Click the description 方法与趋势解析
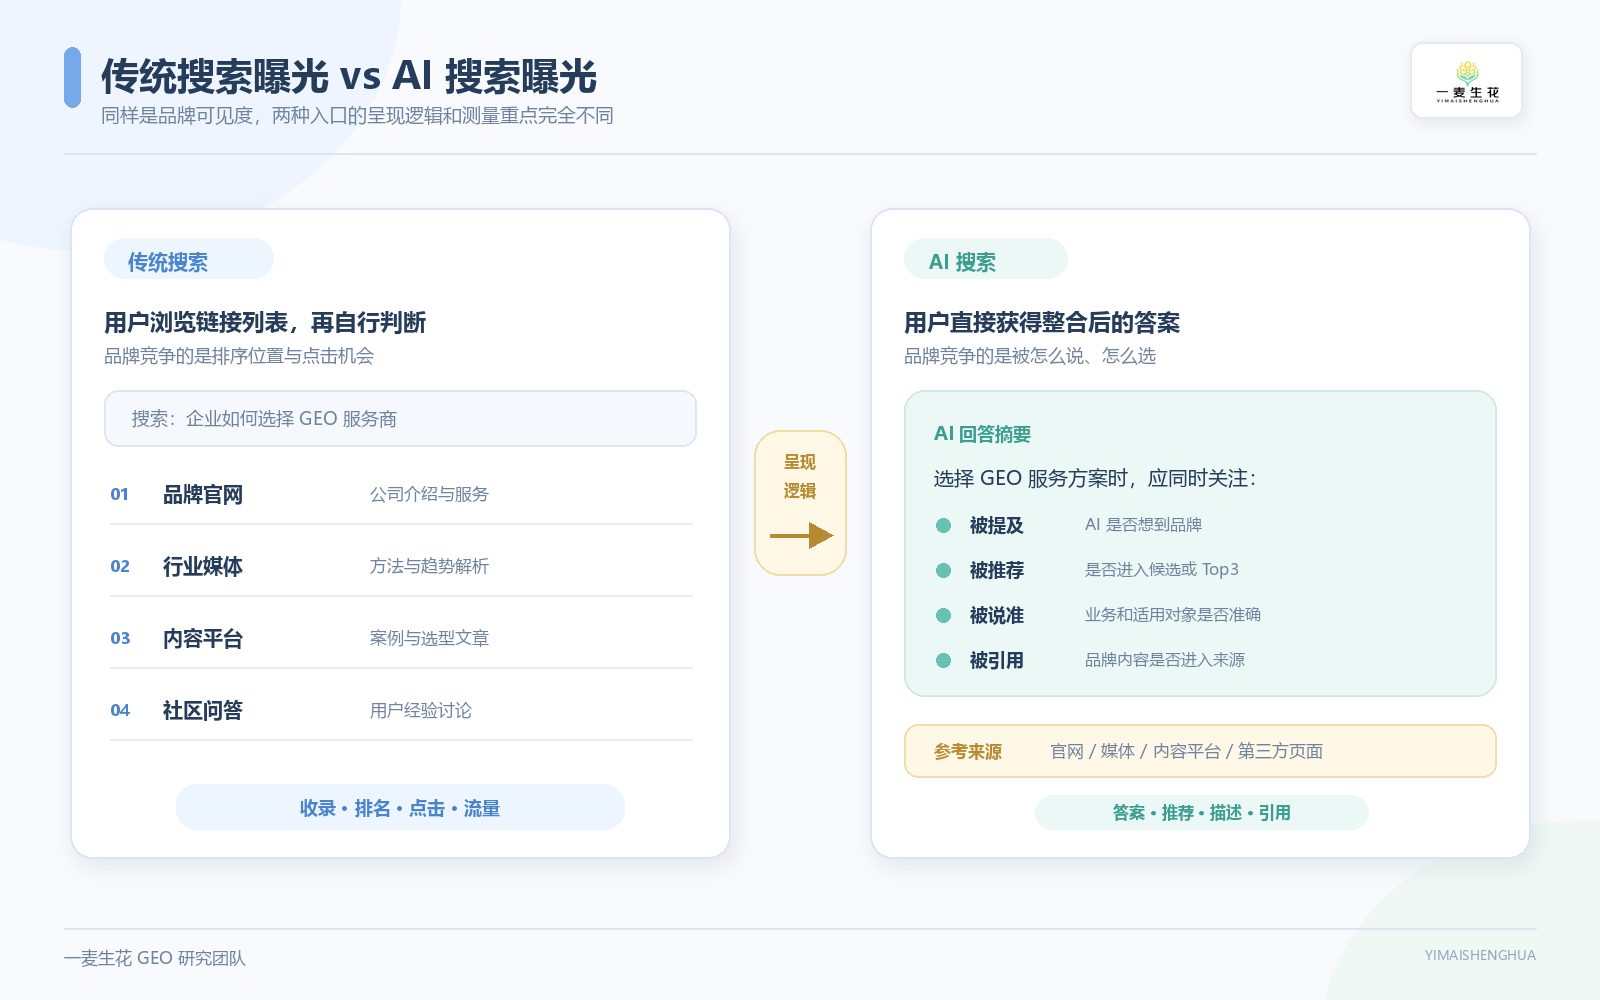Screen dimensions: 1600x1000 (429, 566)
